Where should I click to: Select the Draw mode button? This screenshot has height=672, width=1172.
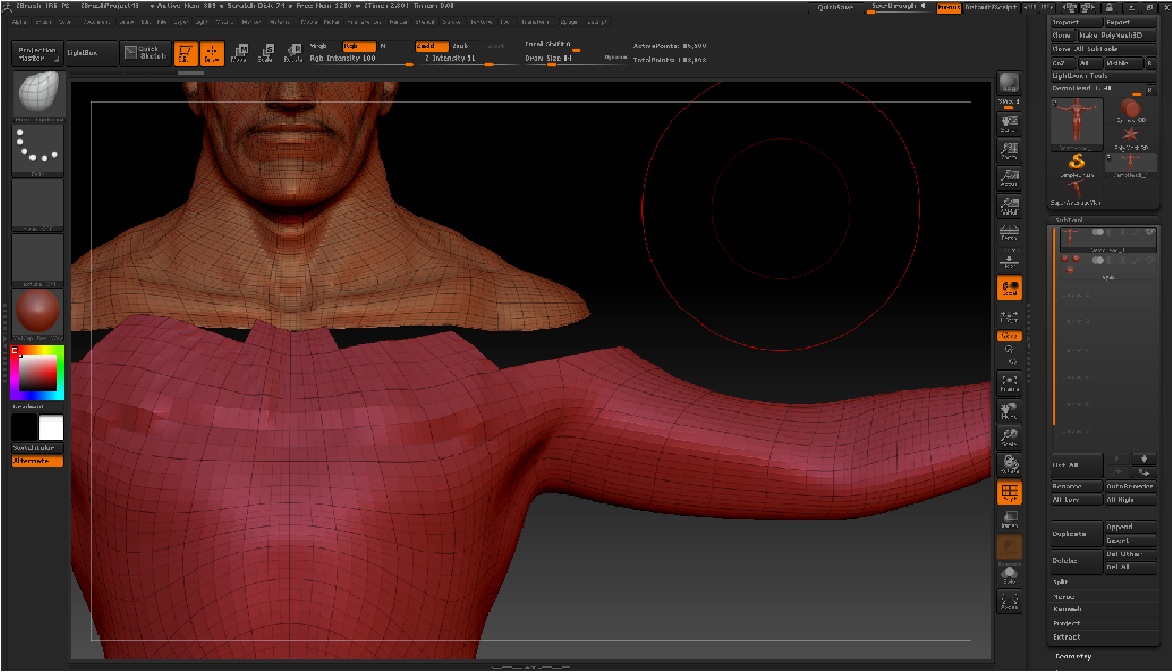[x=212, y=53]
